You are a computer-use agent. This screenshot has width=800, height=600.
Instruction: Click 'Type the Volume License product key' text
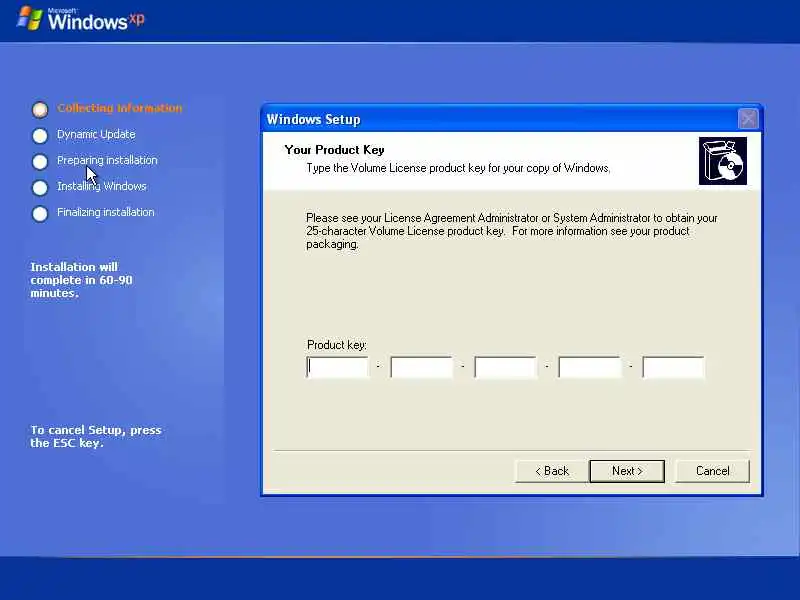tap(458, 168)
